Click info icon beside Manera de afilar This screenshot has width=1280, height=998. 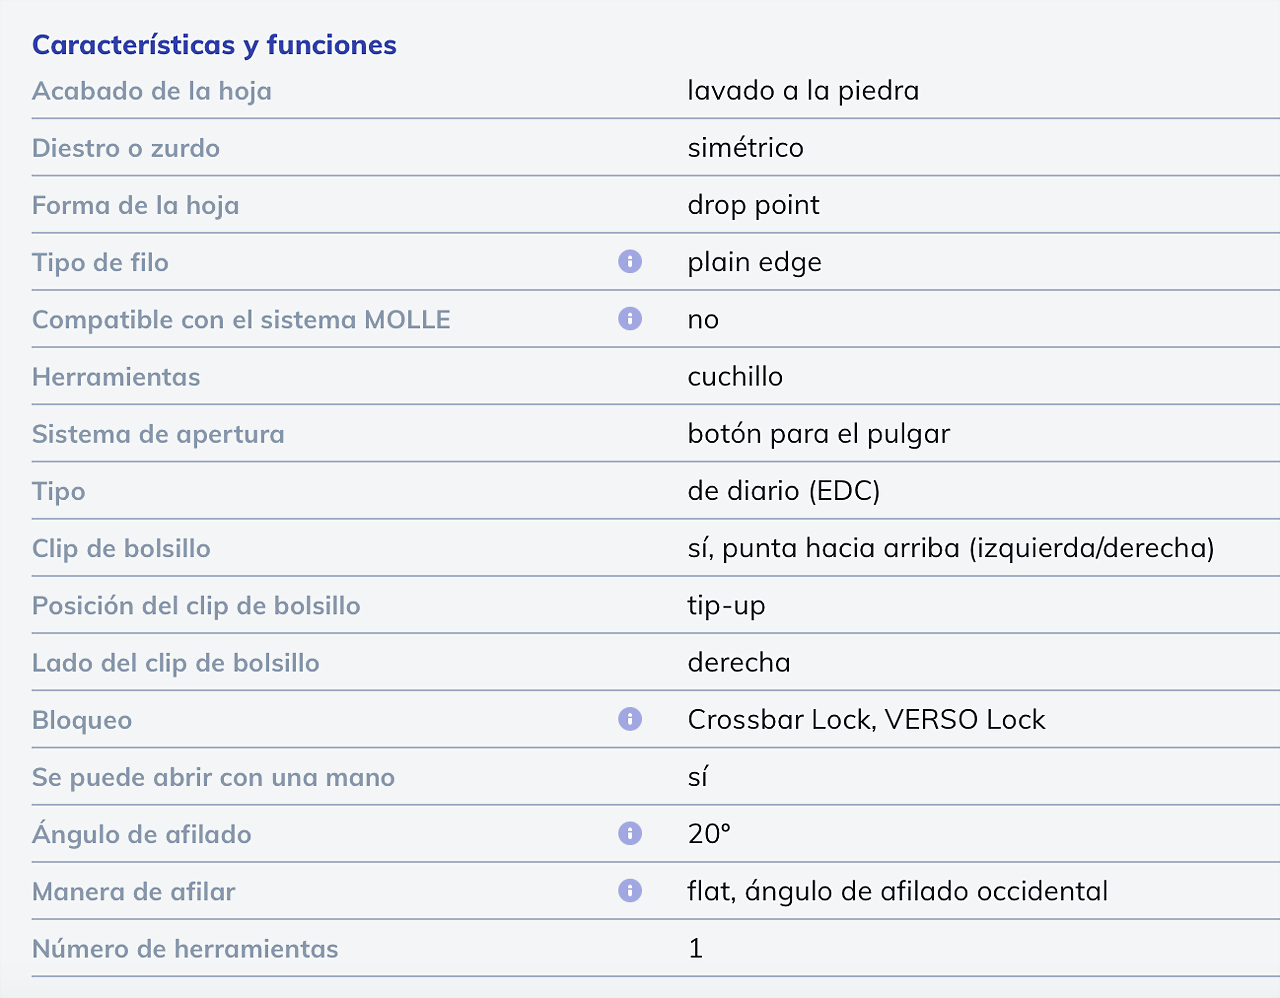click(630, 890)
